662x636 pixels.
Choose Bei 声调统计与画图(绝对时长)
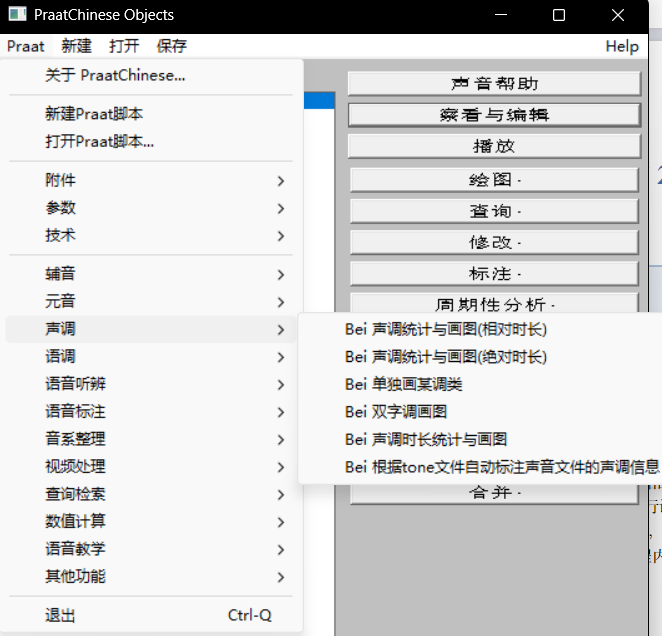click(481, 357)
